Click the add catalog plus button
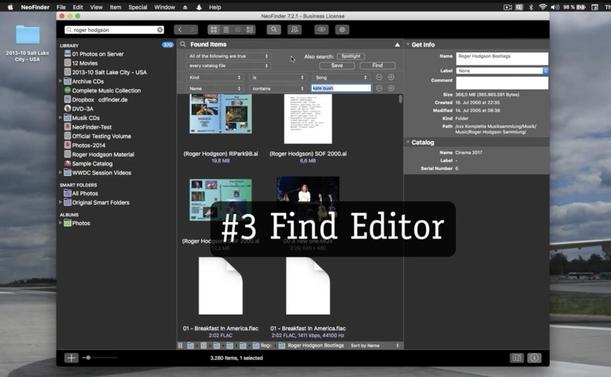This screenshot has width=611, height=377. pos(71,358)
